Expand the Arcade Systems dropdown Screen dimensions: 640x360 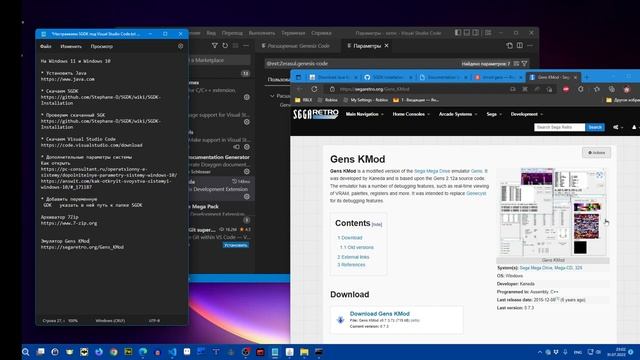[x=458, y=114]
